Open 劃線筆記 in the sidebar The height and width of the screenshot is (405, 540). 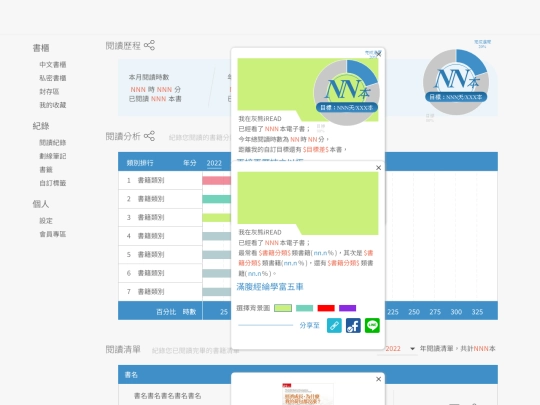point(53,156)
